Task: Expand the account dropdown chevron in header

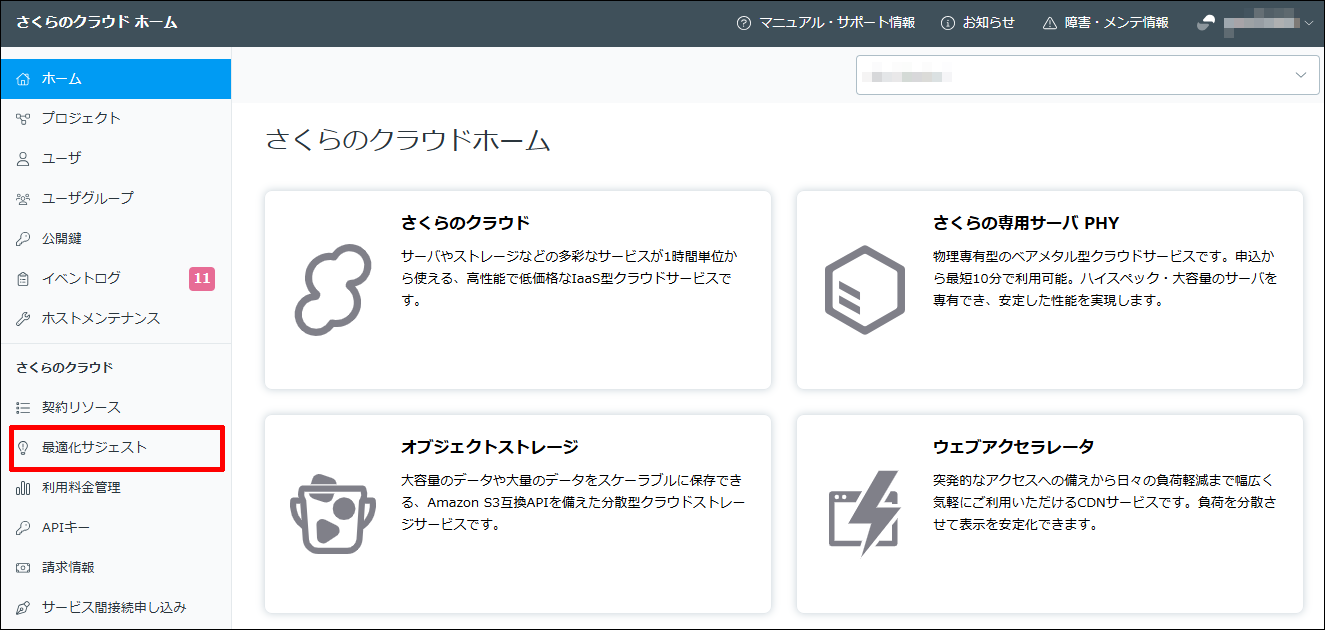Action: click(1310, 23)
